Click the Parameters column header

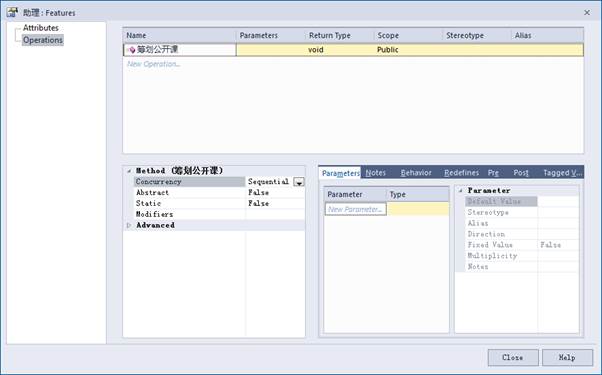[271, 35]
